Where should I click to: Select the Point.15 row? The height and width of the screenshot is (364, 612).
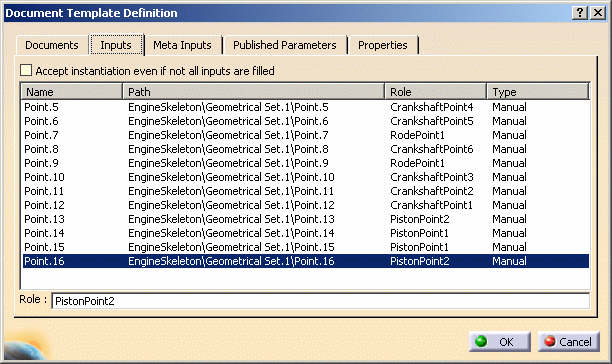(x=306, y=247)
